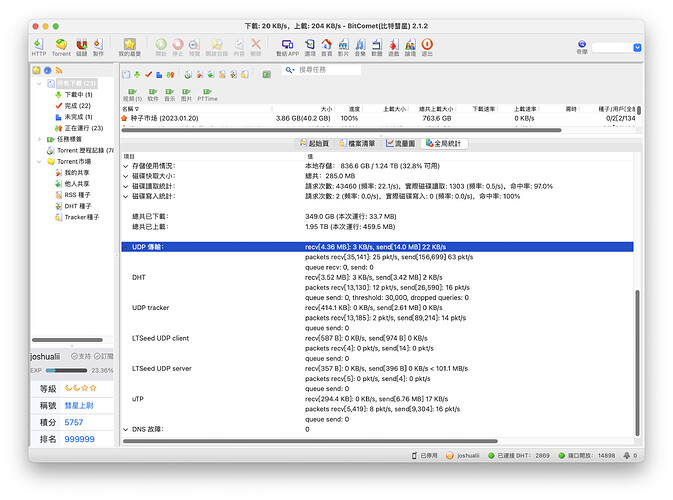Collapse the Torrent市場 tree node
673x500 pixels.
(39, 161)
